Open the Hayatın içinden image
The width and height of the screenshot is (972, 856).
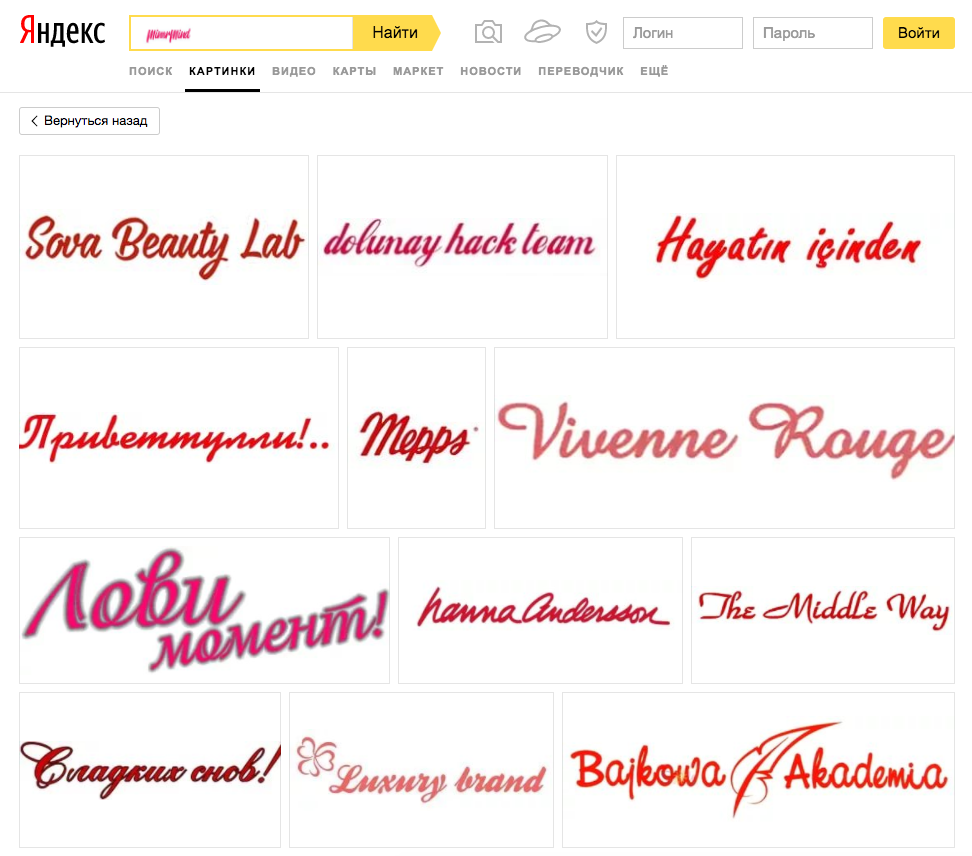pos(785,247)
